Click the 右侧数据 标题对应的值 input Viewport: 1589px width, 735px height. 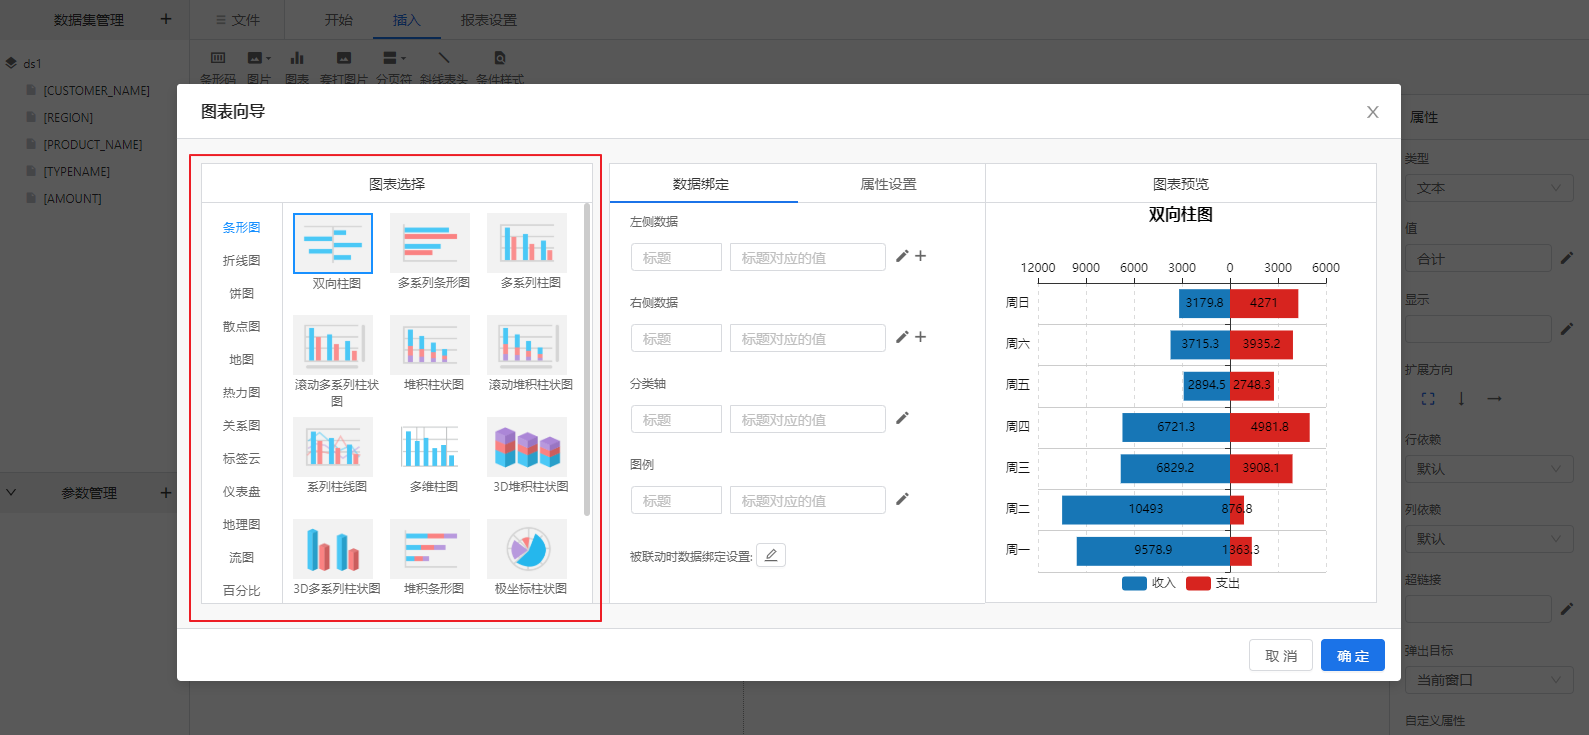808,338
